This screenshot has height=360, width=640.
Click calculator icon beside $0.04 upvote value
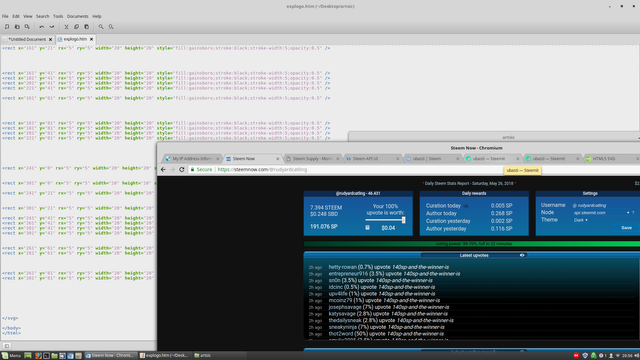(x=367, y=227)
